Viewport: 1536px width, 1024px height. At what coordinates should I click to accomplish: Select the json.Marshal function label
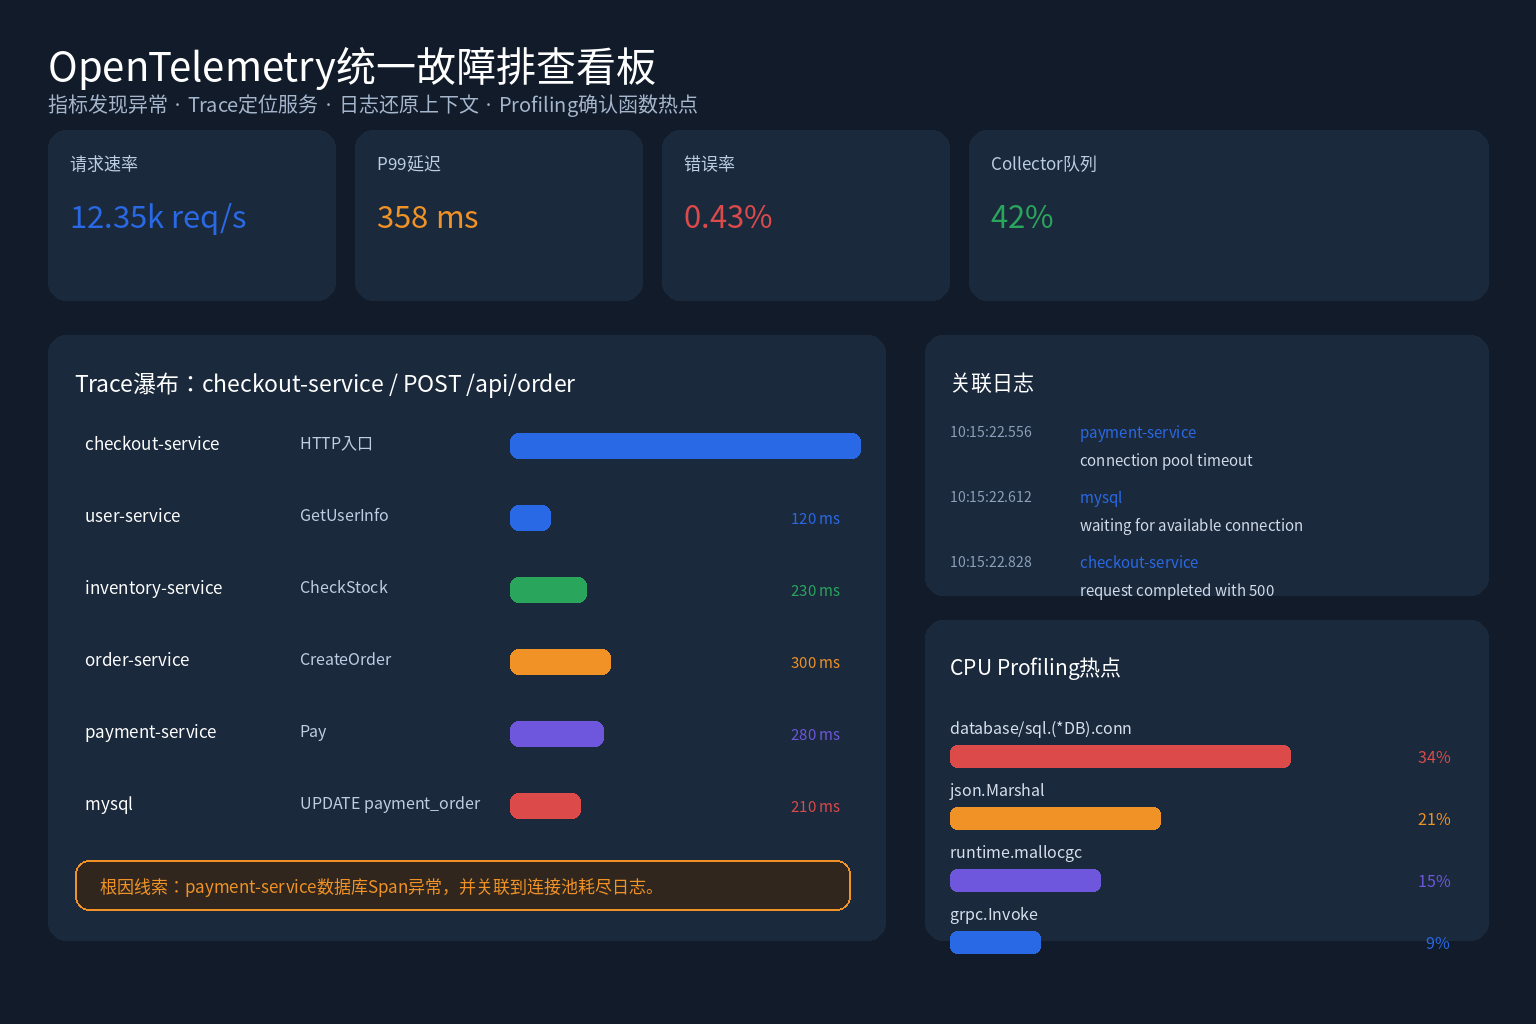pyautogui.click(x=997, y=790)
